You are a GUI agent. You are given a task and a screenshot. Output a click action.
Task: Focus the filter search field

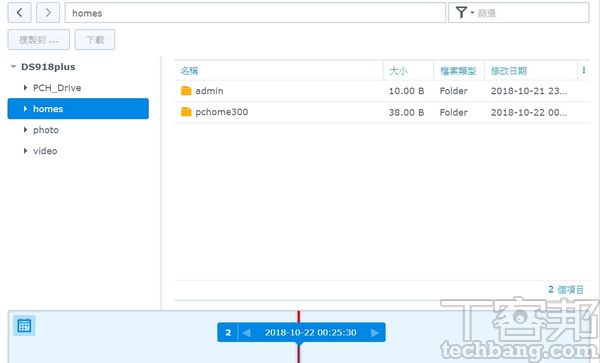[x=532, y=13]
